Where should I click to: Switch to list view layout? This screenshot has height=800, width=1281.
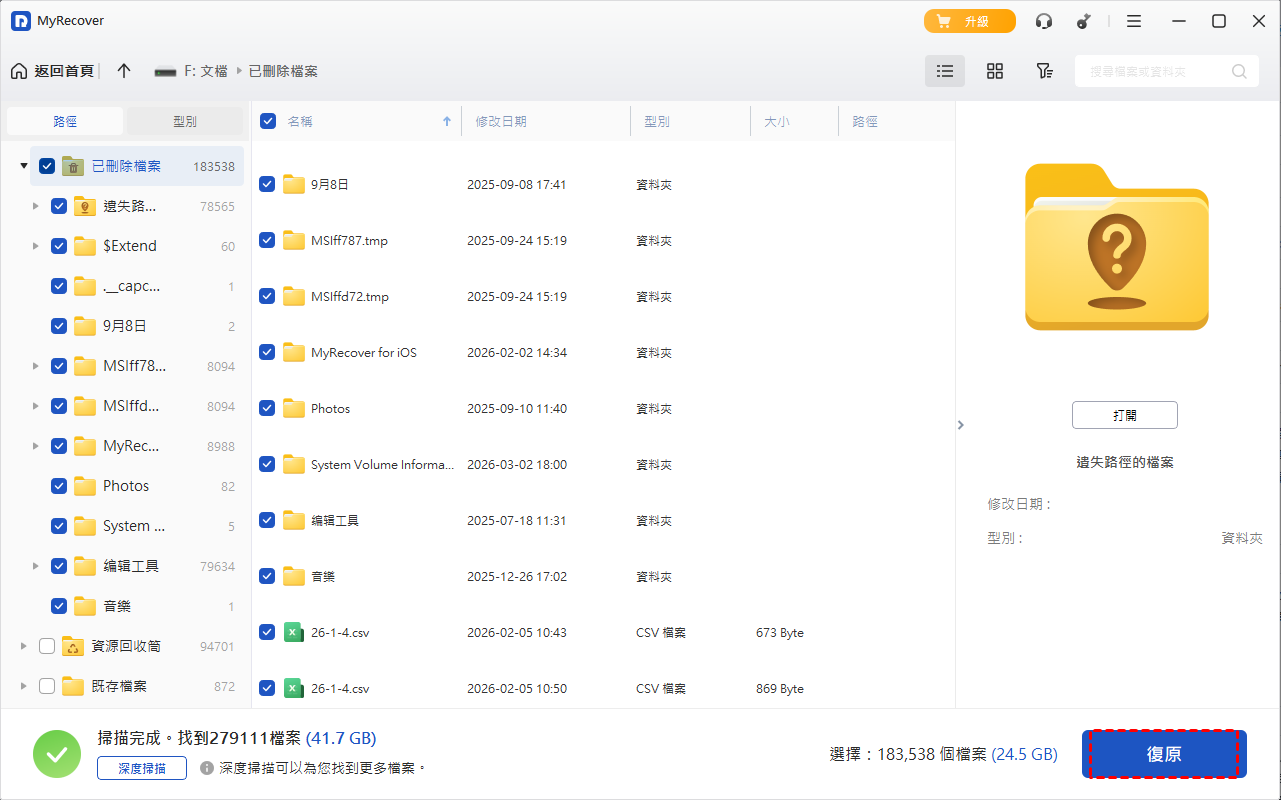[944, 71]
